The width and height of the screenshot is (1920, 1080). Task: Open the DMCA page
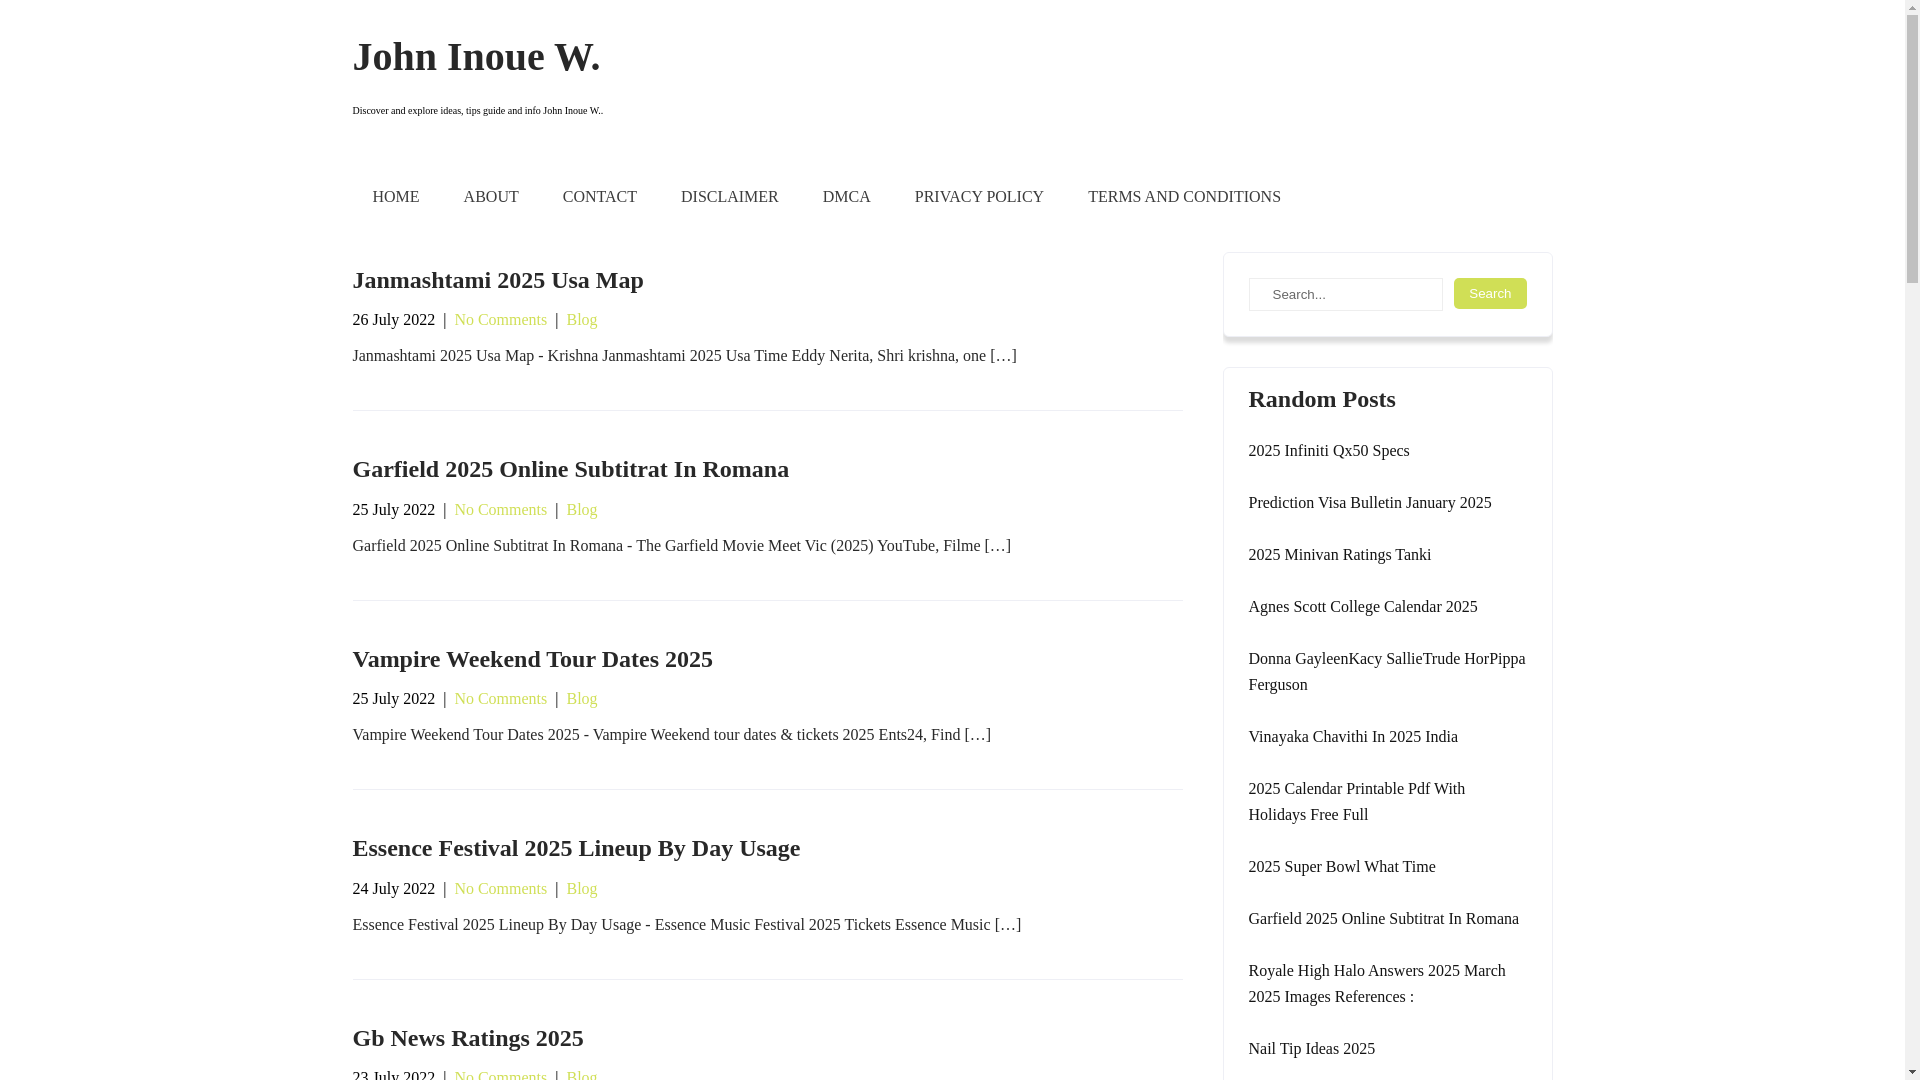[847, 197]
